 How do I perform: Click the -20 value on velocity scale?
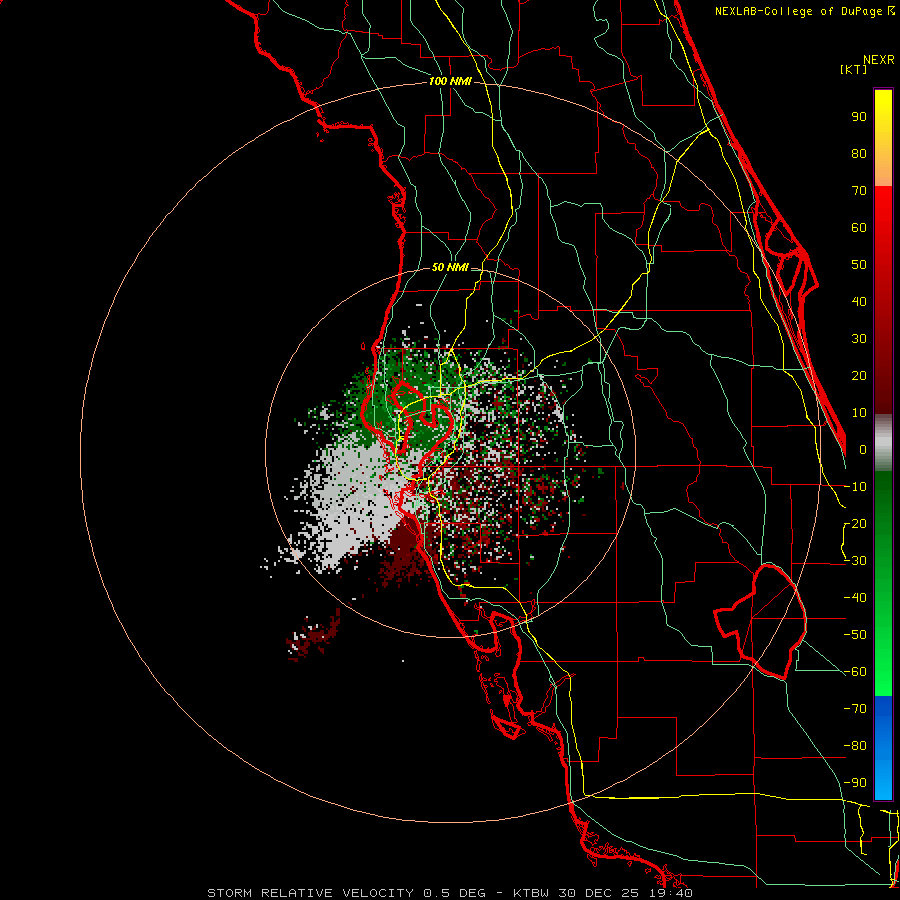(x=855, y=524)
